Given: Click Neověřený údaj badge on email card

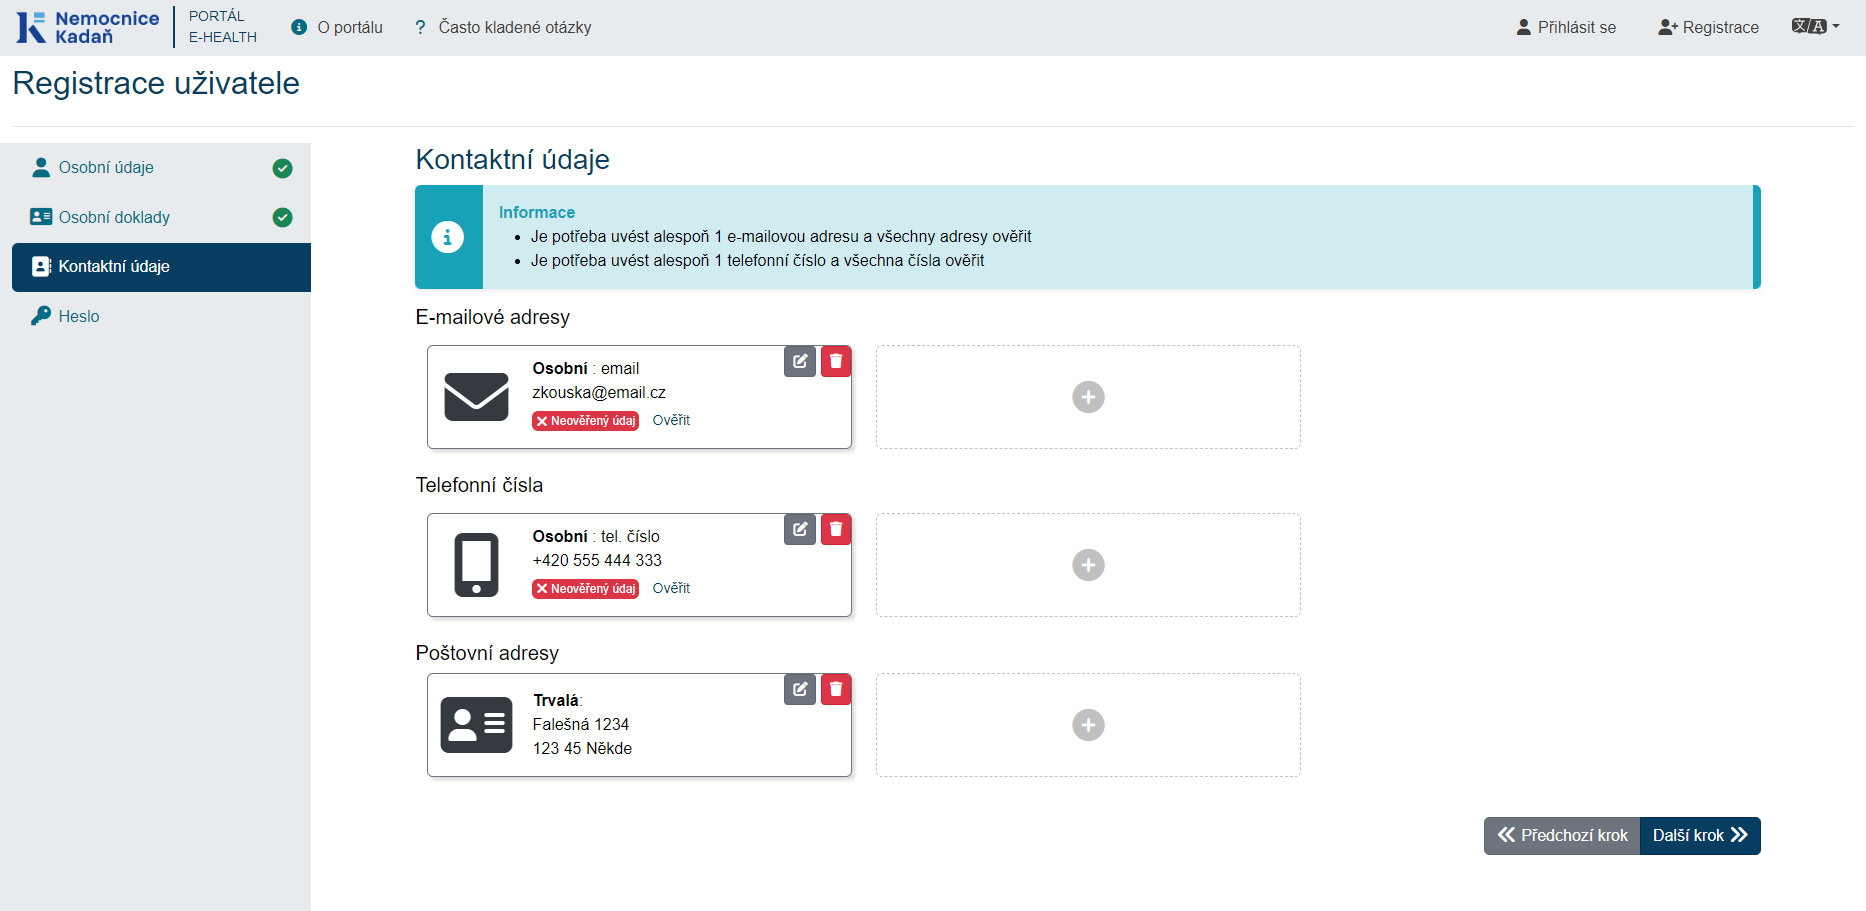Looking at the screenshot, I should [x=585, y=421].
